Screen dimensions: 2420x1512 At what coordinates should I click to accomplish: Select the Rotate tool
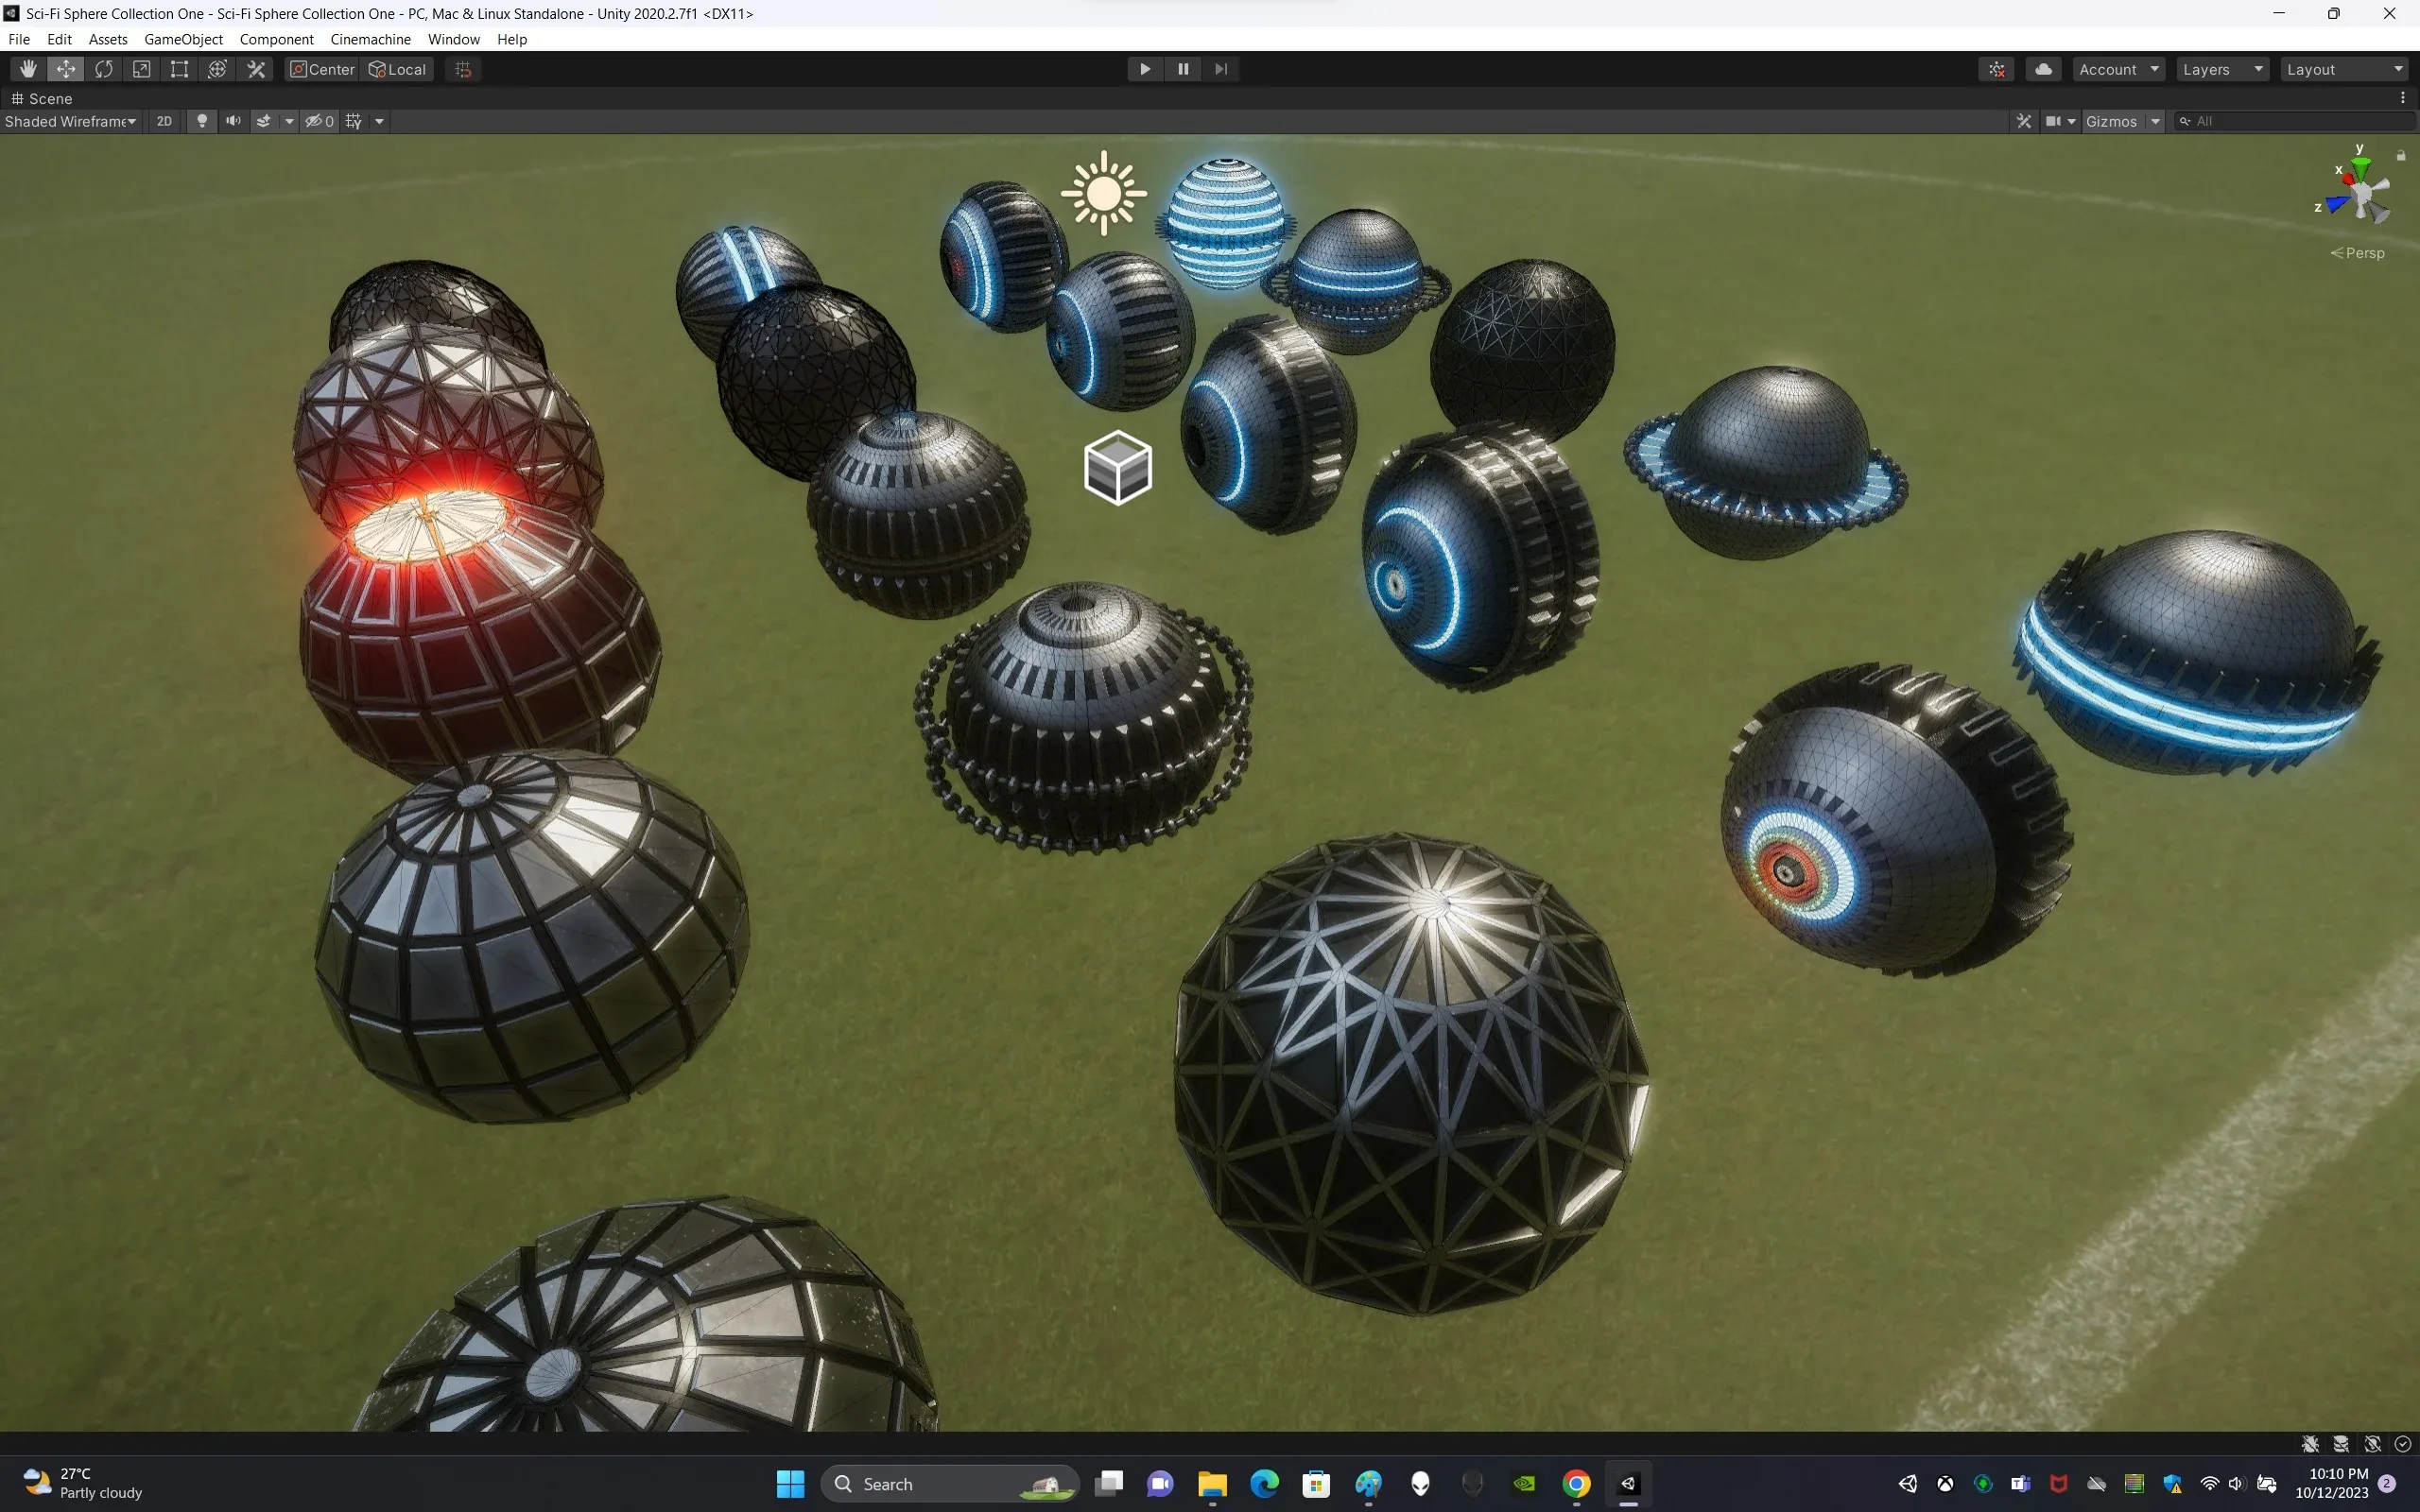click(x=104, y=69)
